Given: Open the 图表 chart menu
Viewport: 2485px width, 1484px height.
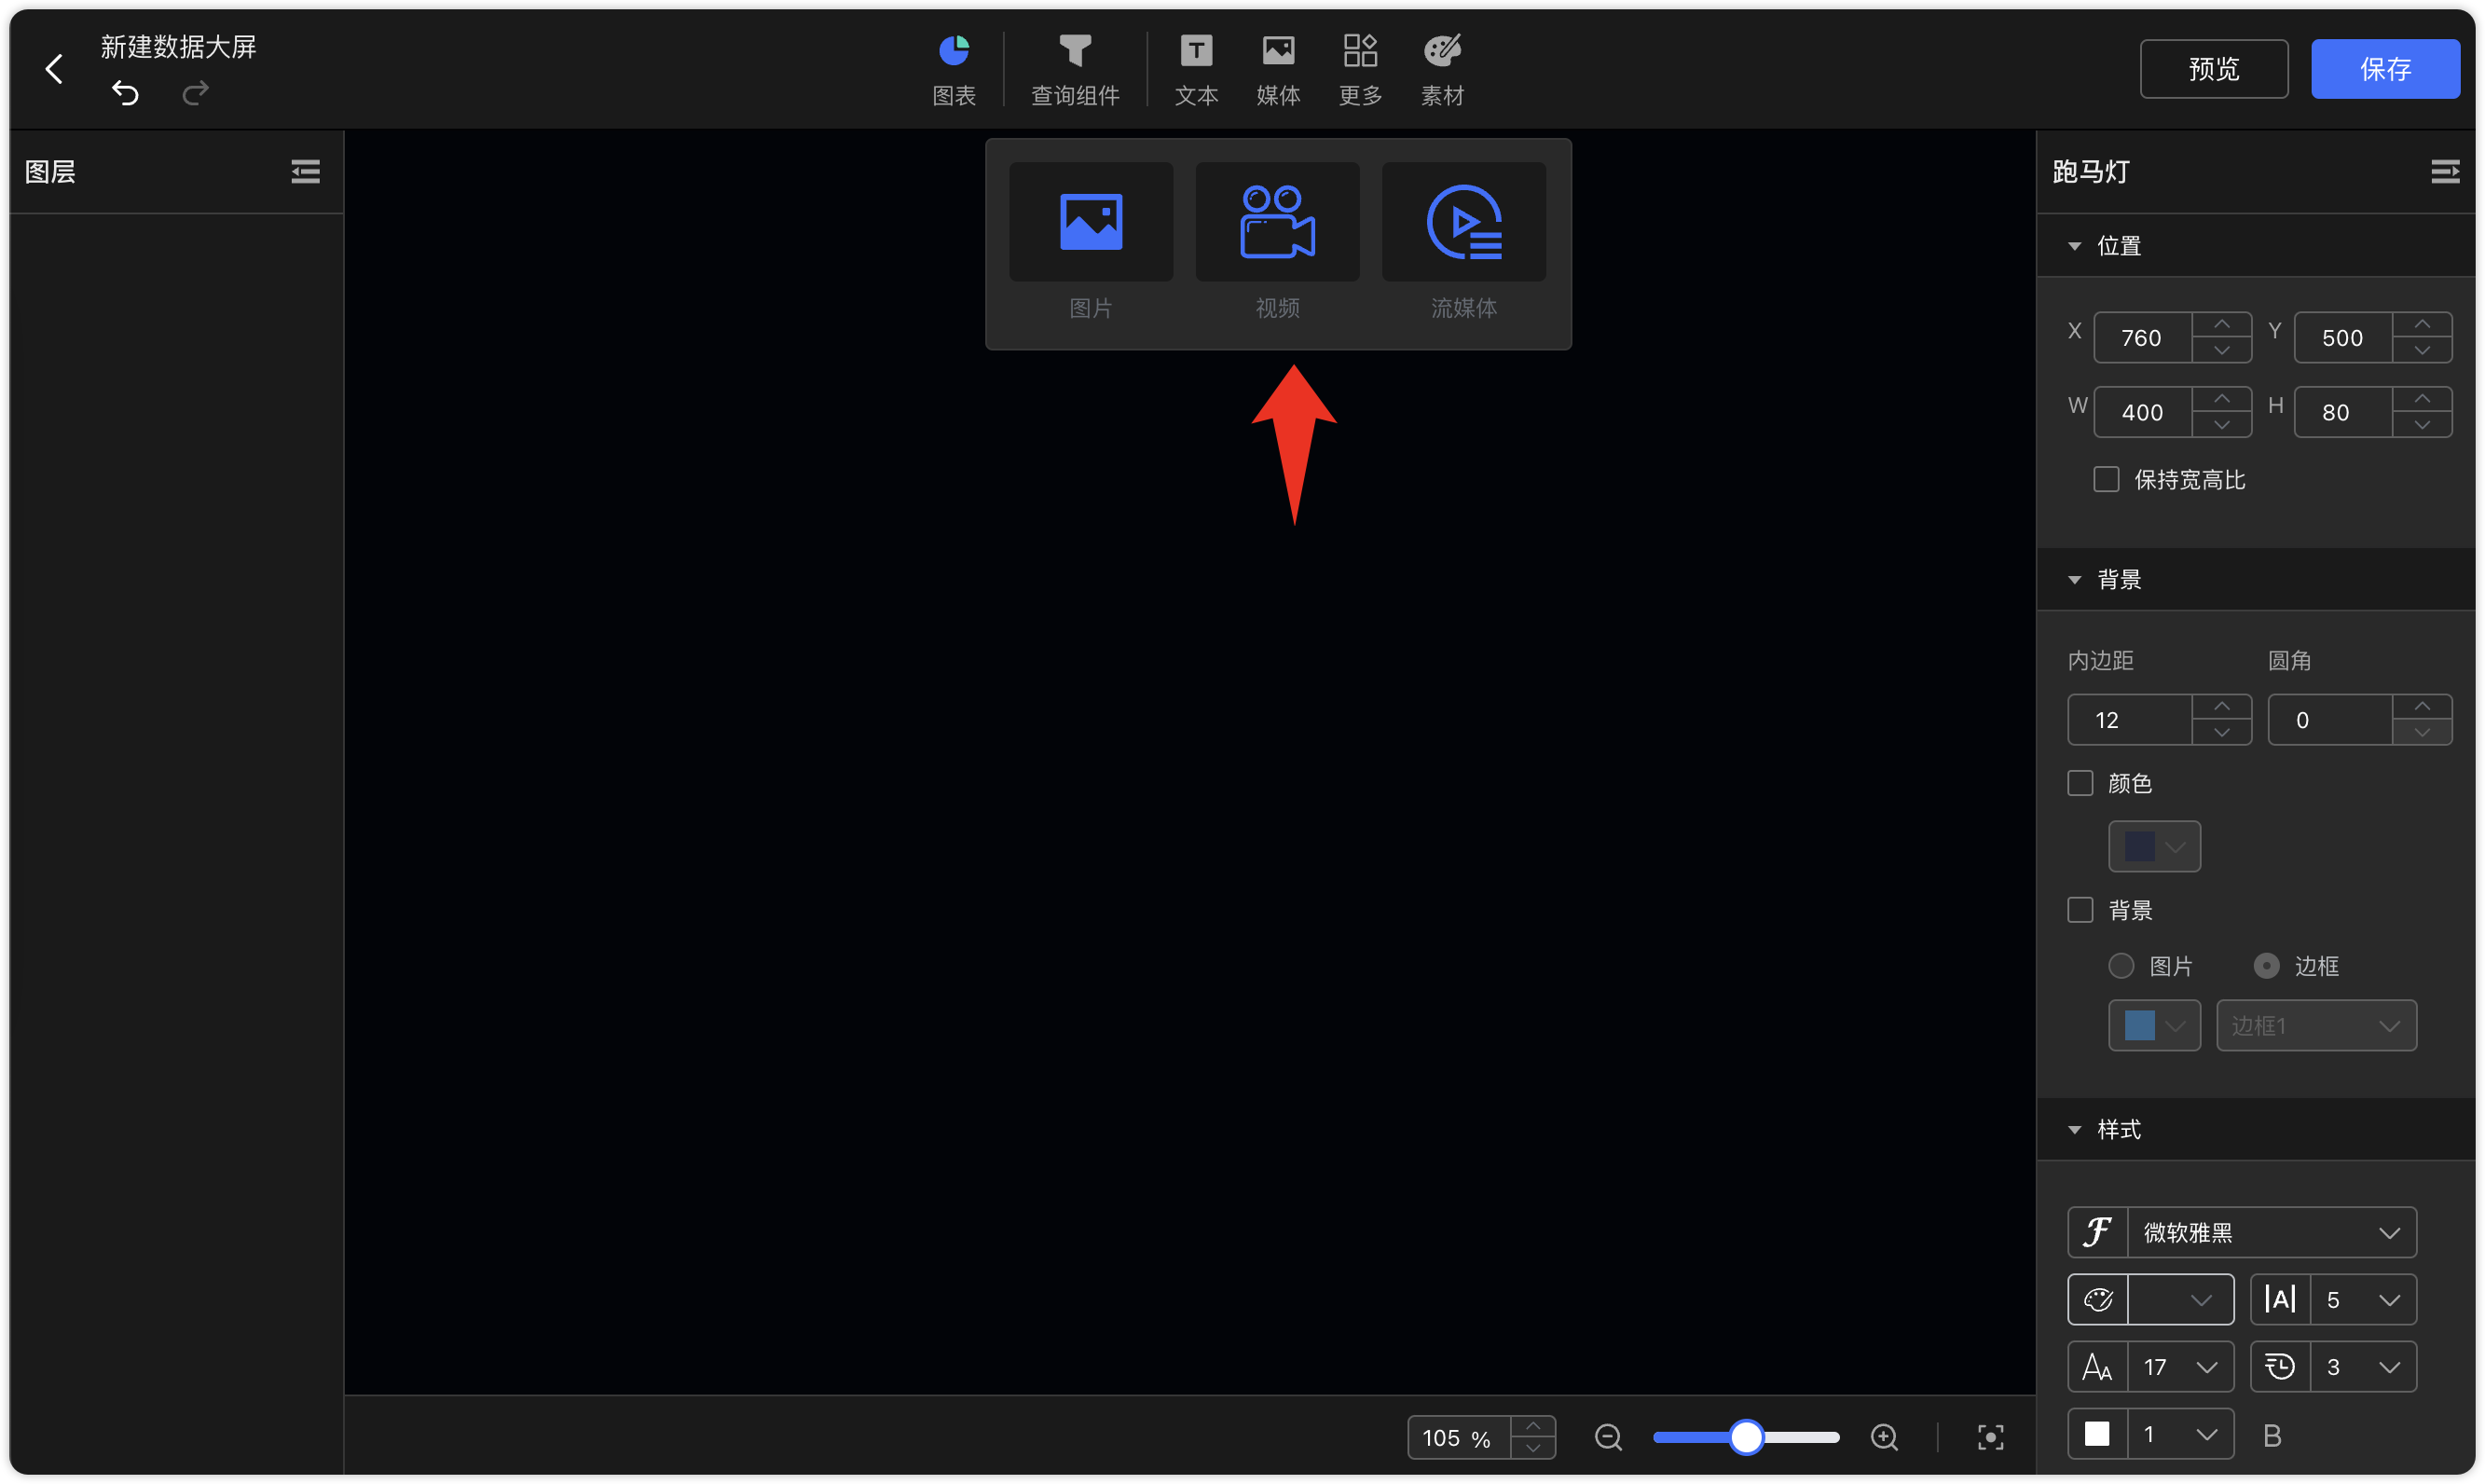Looking at the screenshot, I should coord(953,70).
